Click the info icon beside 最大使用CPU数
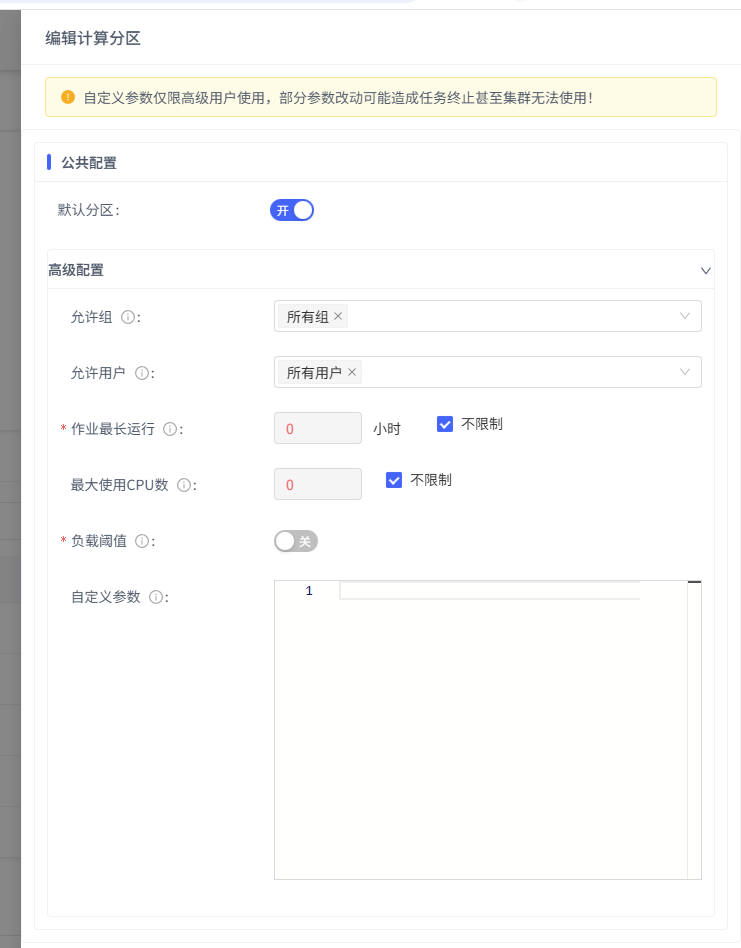The height and width of the screenshot is (948, 741). tap(184, 485)
